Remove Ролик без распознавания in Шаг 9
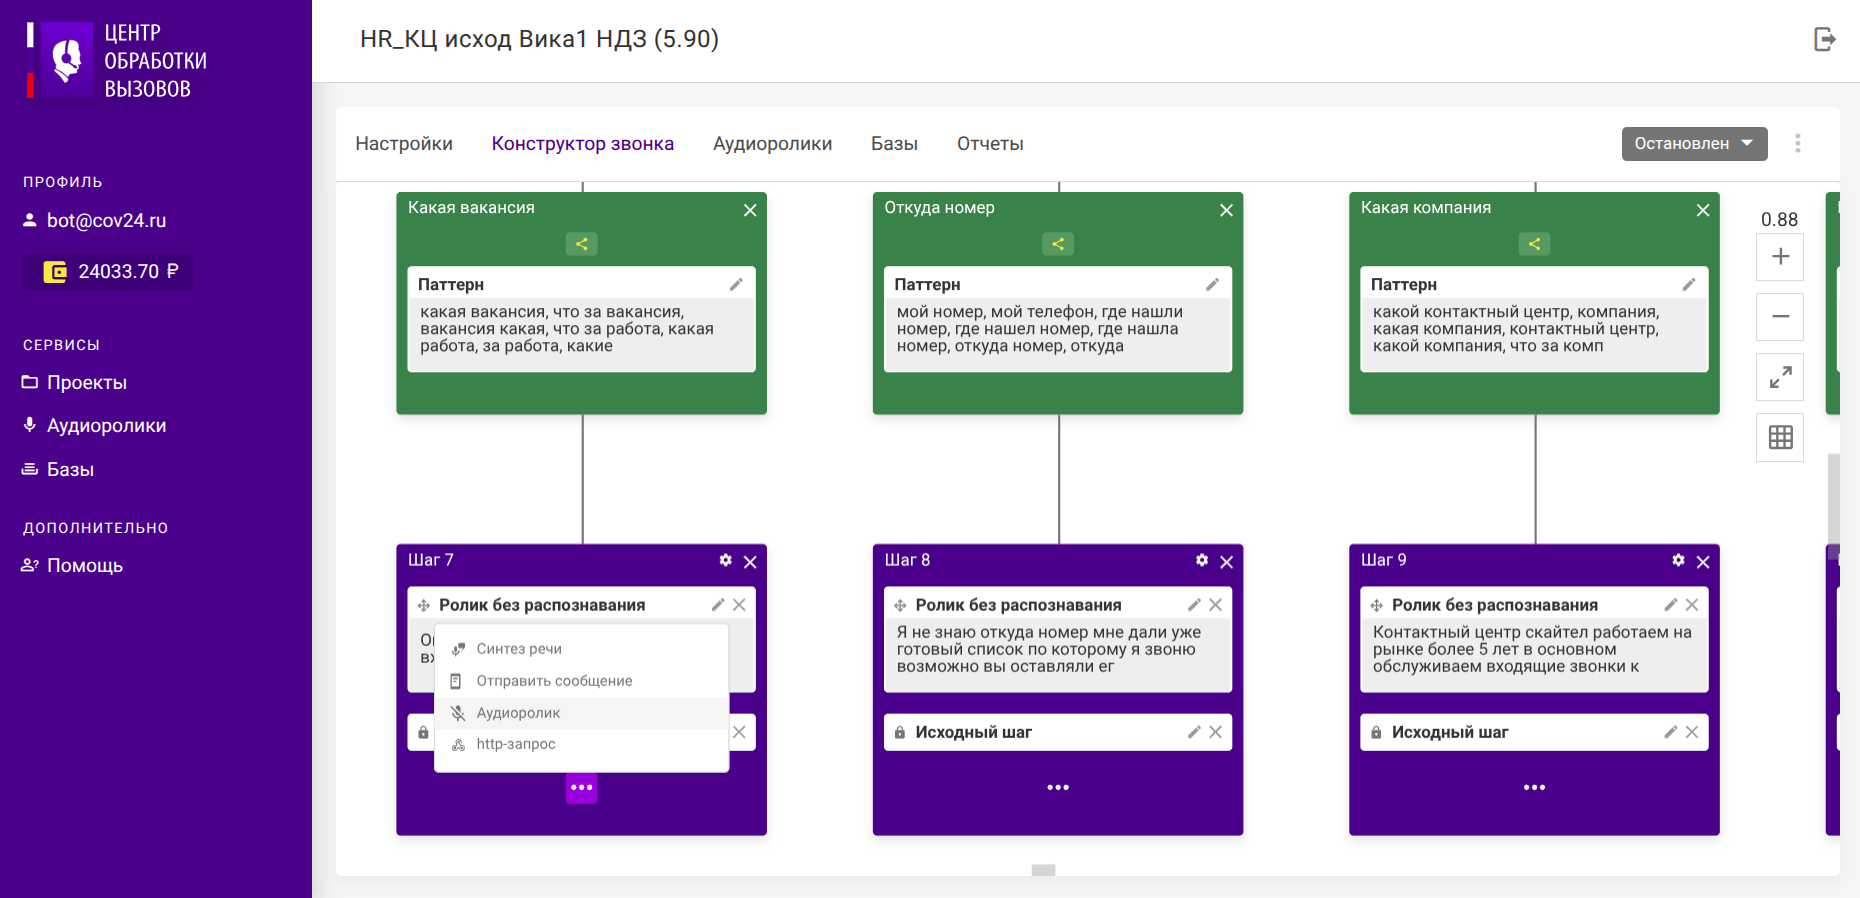1860x898 pixels. [x=1692, y=605]
